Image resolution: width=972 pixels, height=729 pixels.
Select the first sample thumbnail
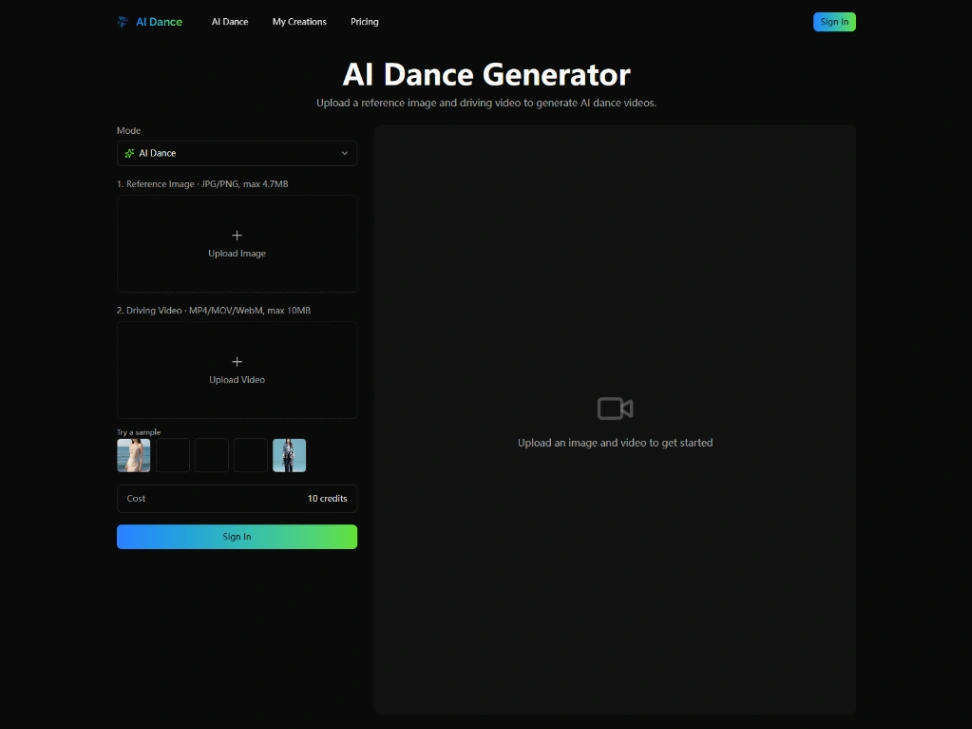click(134, 455)
